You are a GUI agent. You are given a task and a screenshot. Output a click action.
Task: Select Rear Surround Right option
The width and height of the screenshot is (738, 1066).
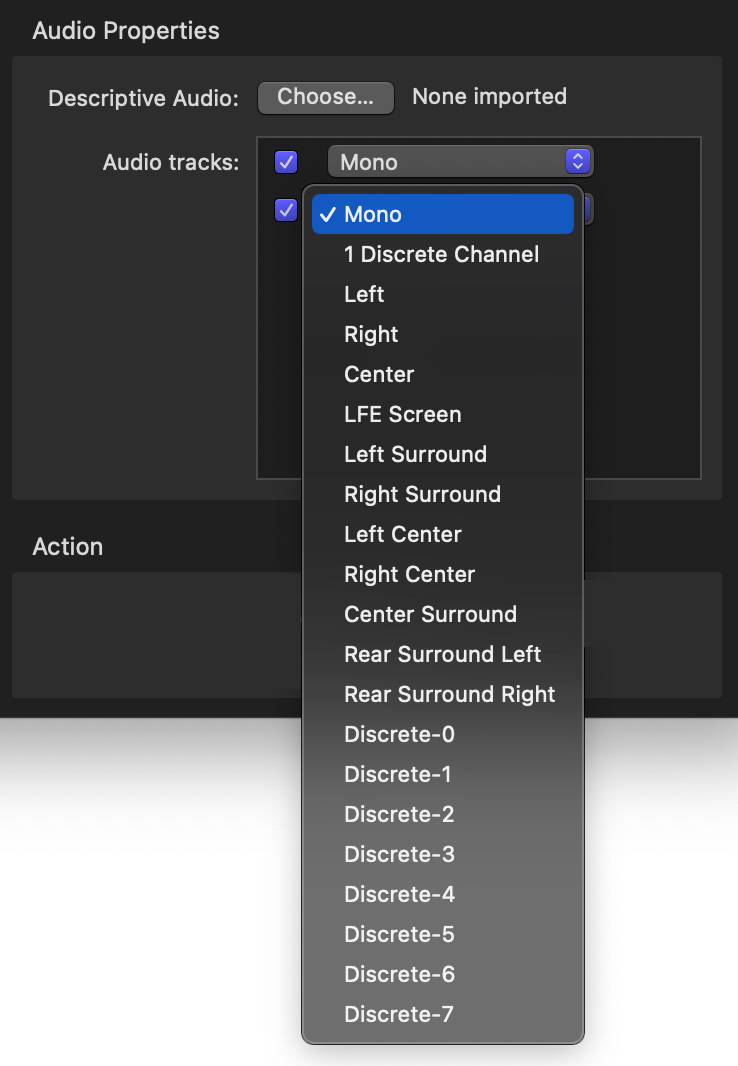[x=443, y=694]
